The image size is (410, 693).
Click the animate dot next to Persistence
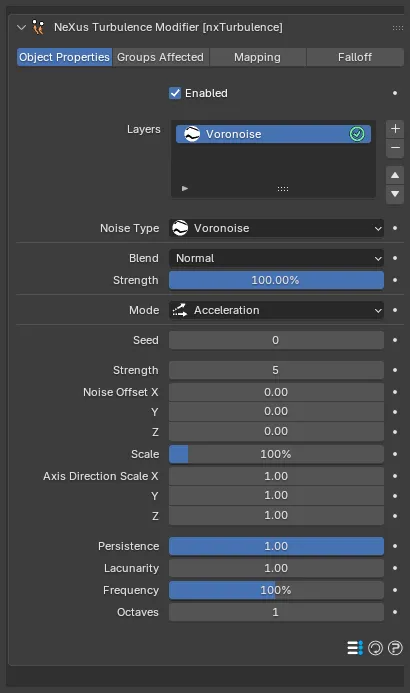395,546
